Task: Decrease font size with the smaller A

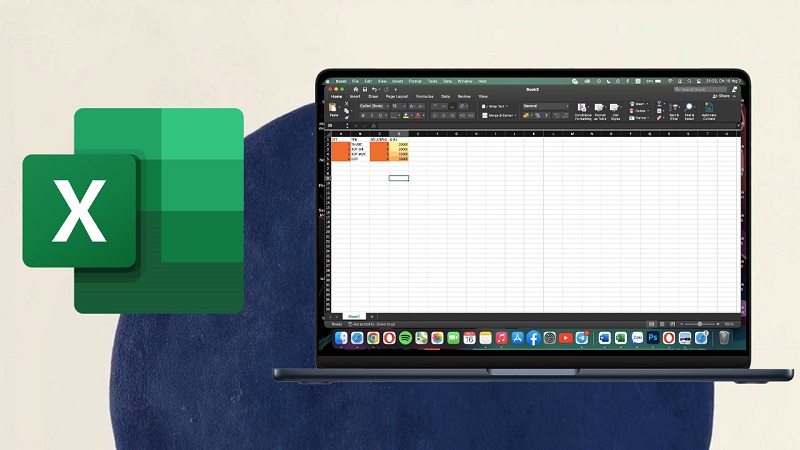Action: coord(421,106)
